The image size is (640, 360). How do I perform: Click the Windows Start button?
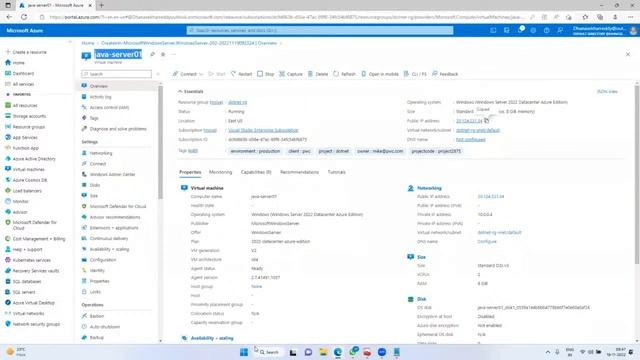[x=244, y=352]
